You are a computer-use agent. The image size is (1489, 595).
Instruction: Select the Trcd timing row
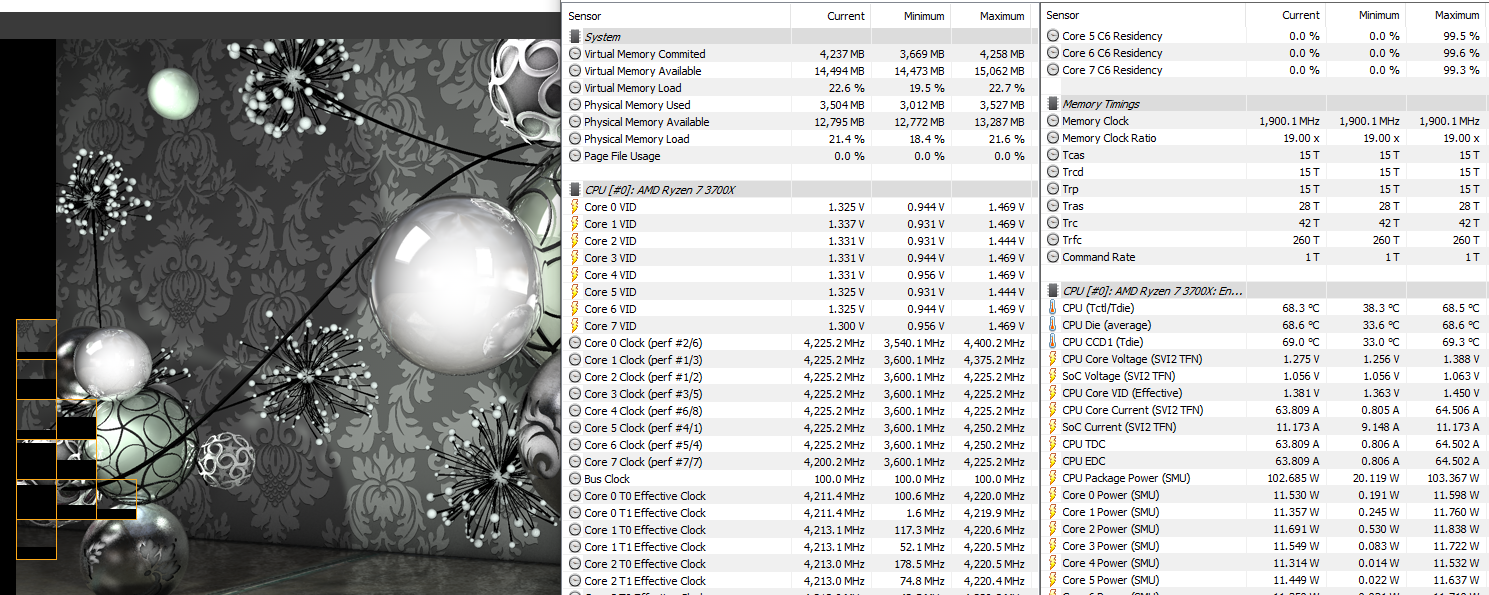(x=1265, y=172)
